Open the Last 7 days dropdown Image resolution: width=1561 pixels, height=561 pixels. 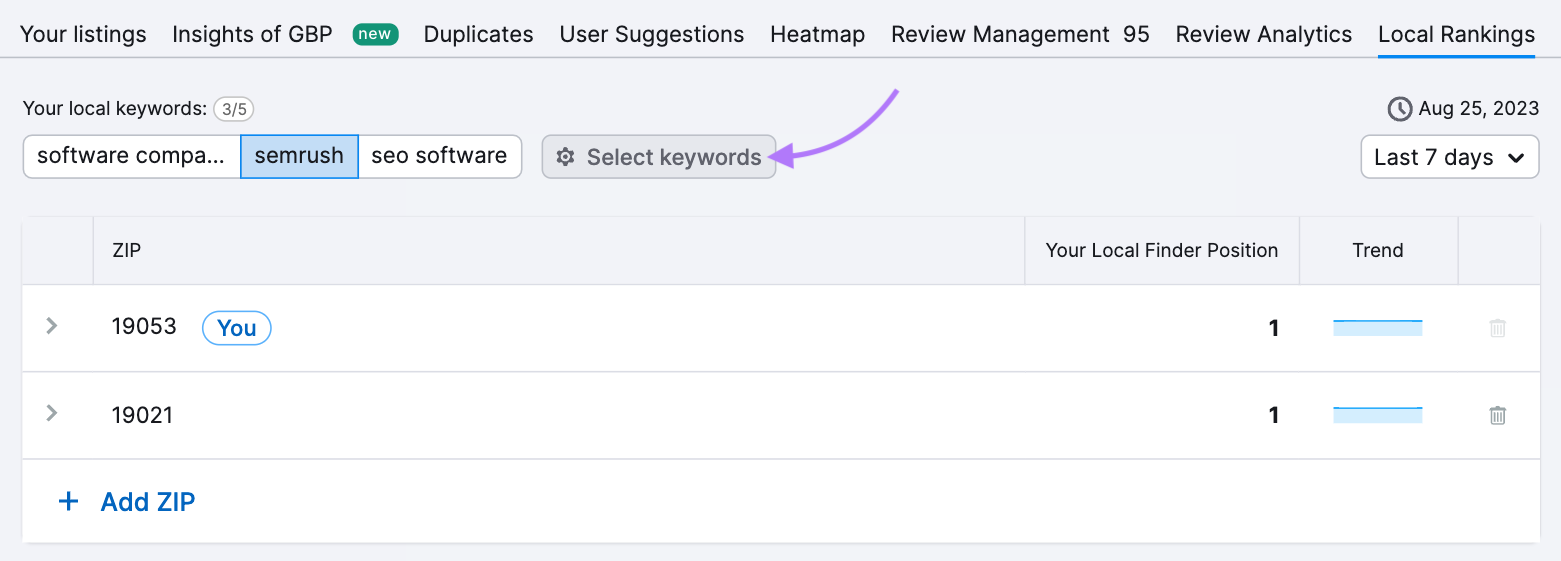1449,157
